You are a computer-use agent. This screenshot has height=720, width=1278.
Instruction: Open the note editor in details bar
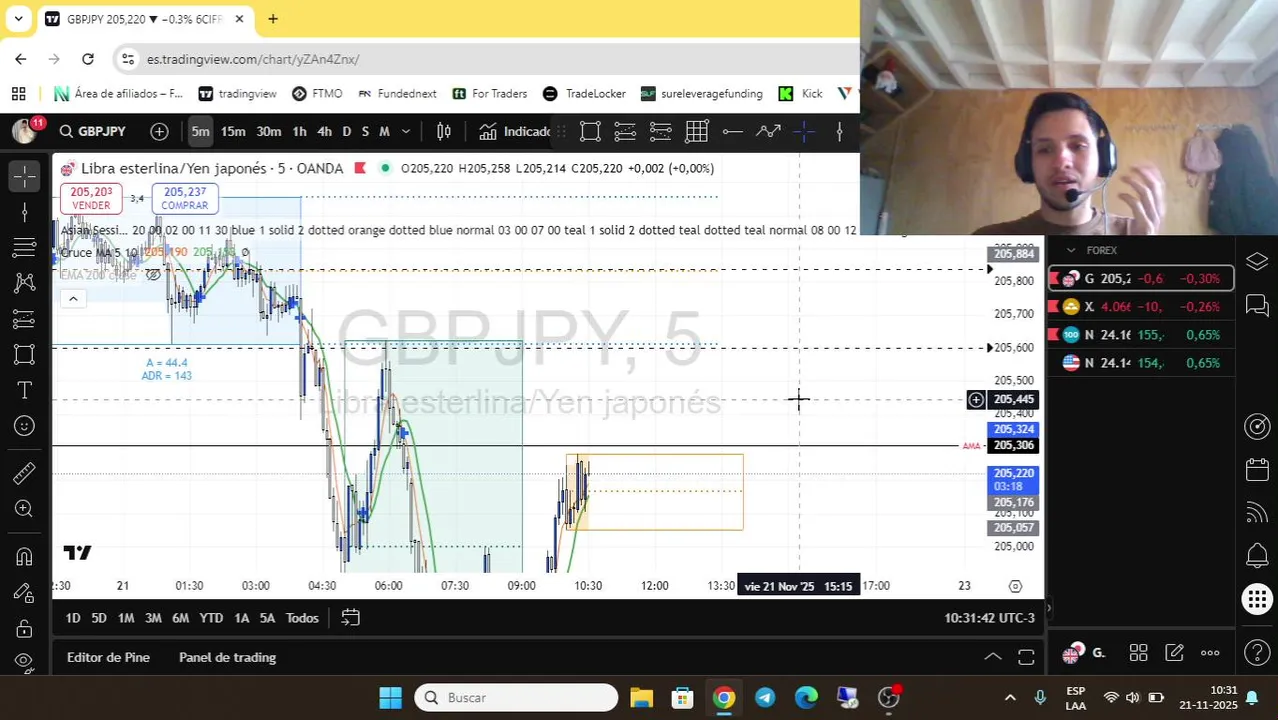[x=1174, y=653]
